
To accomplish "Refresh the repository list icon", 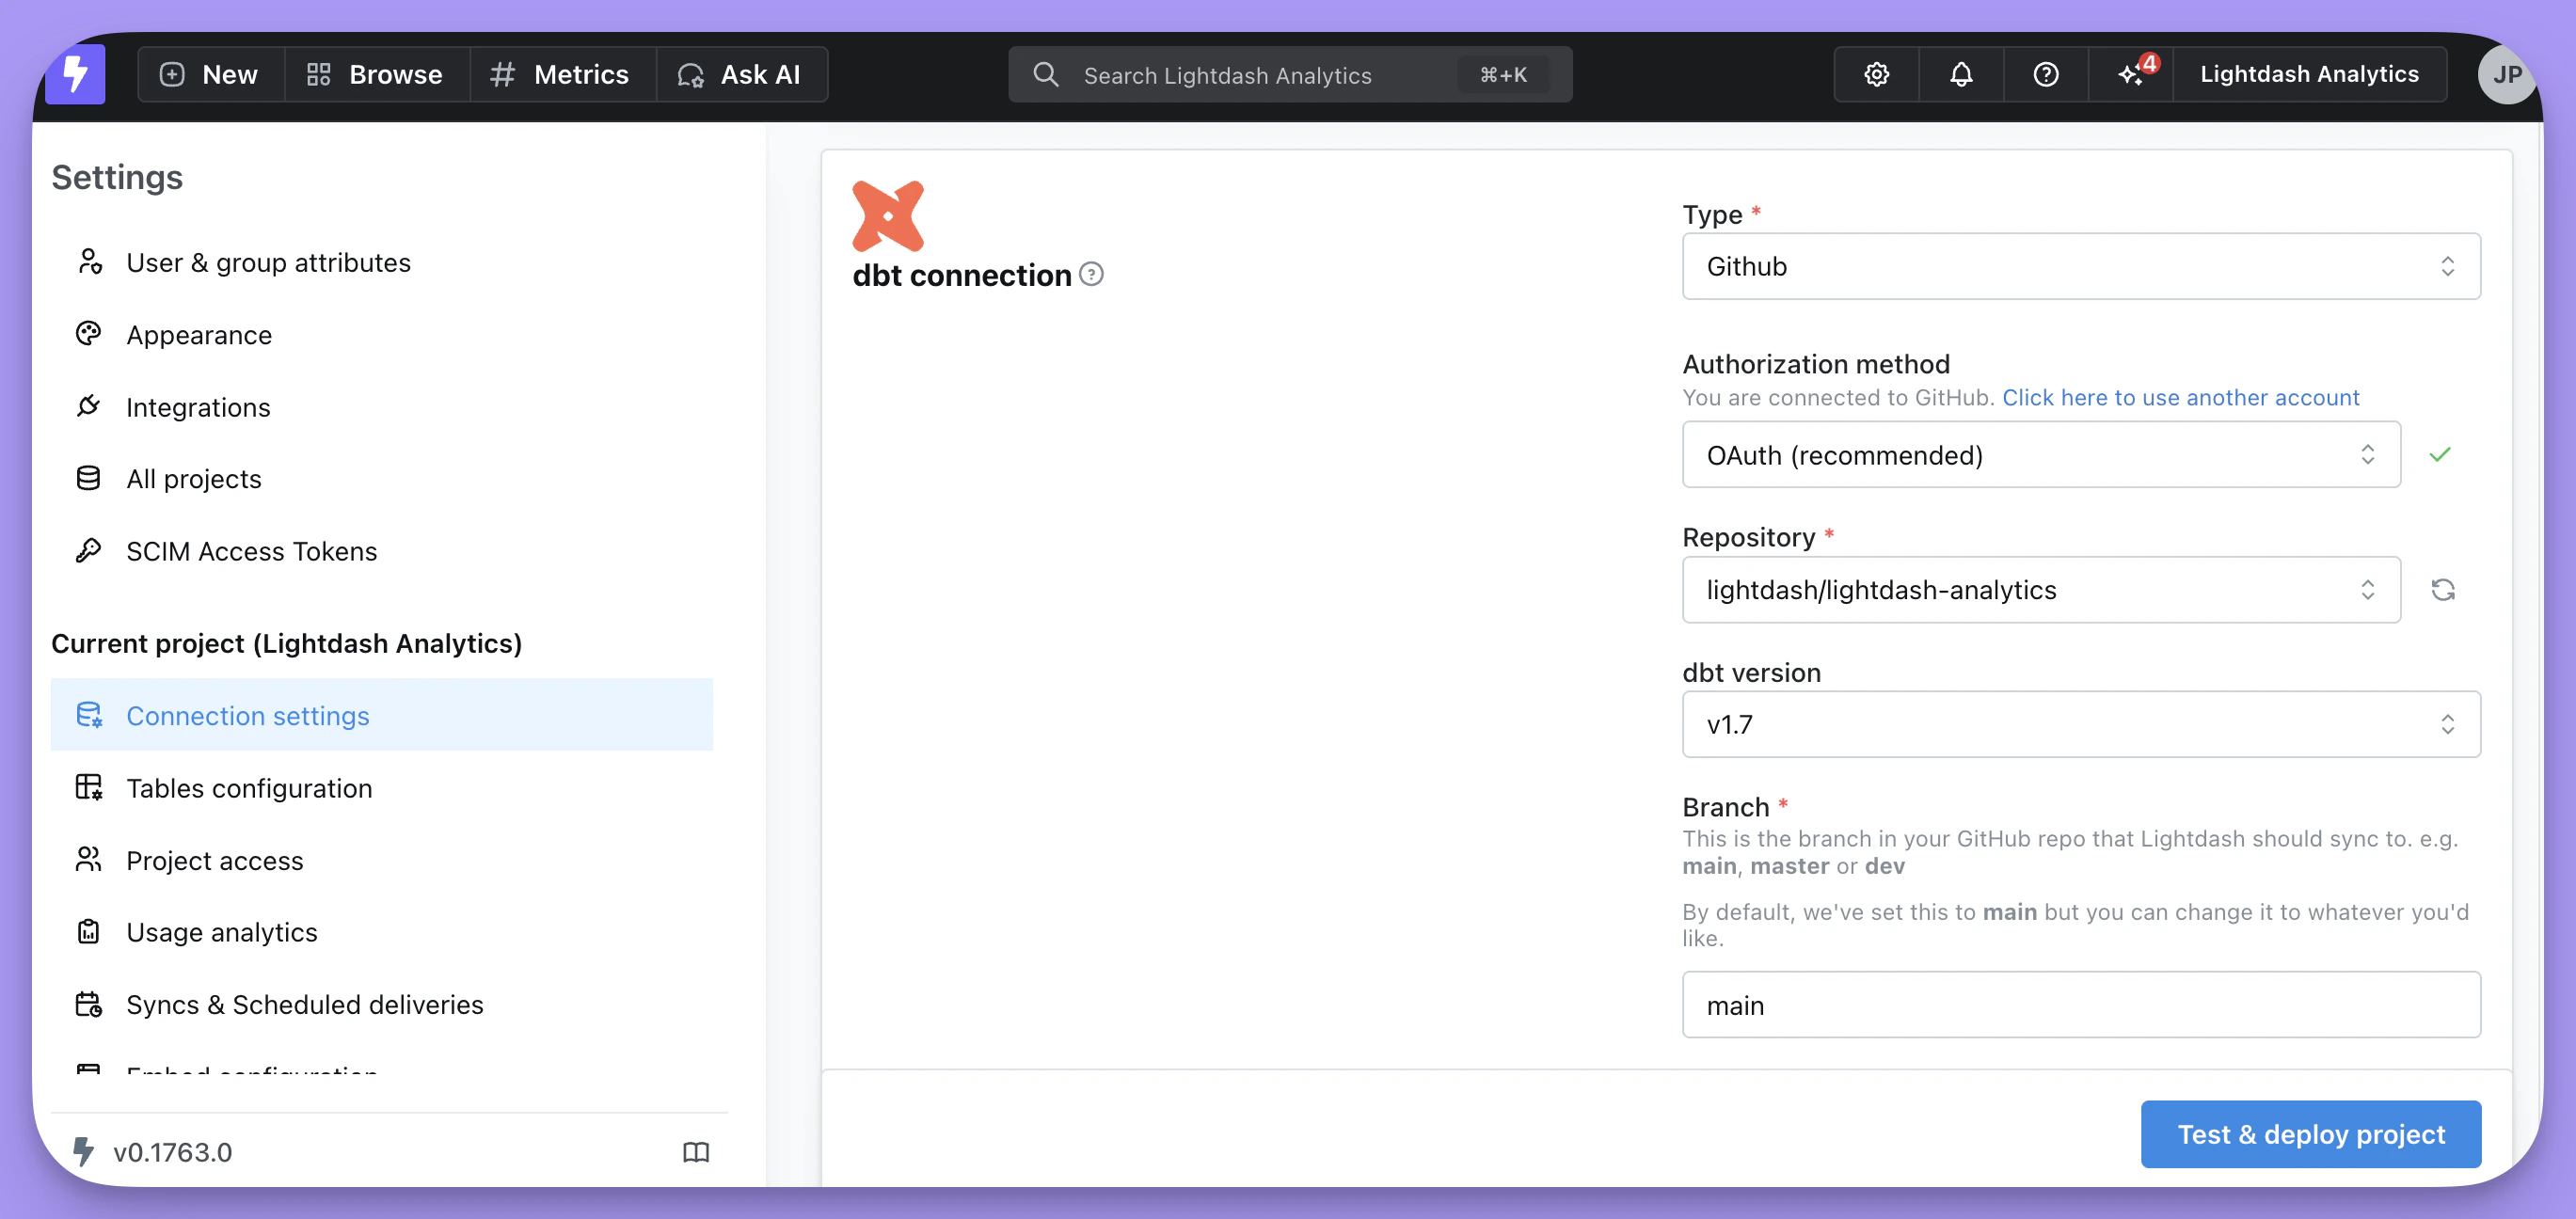I will click(x=2442, y=590).
